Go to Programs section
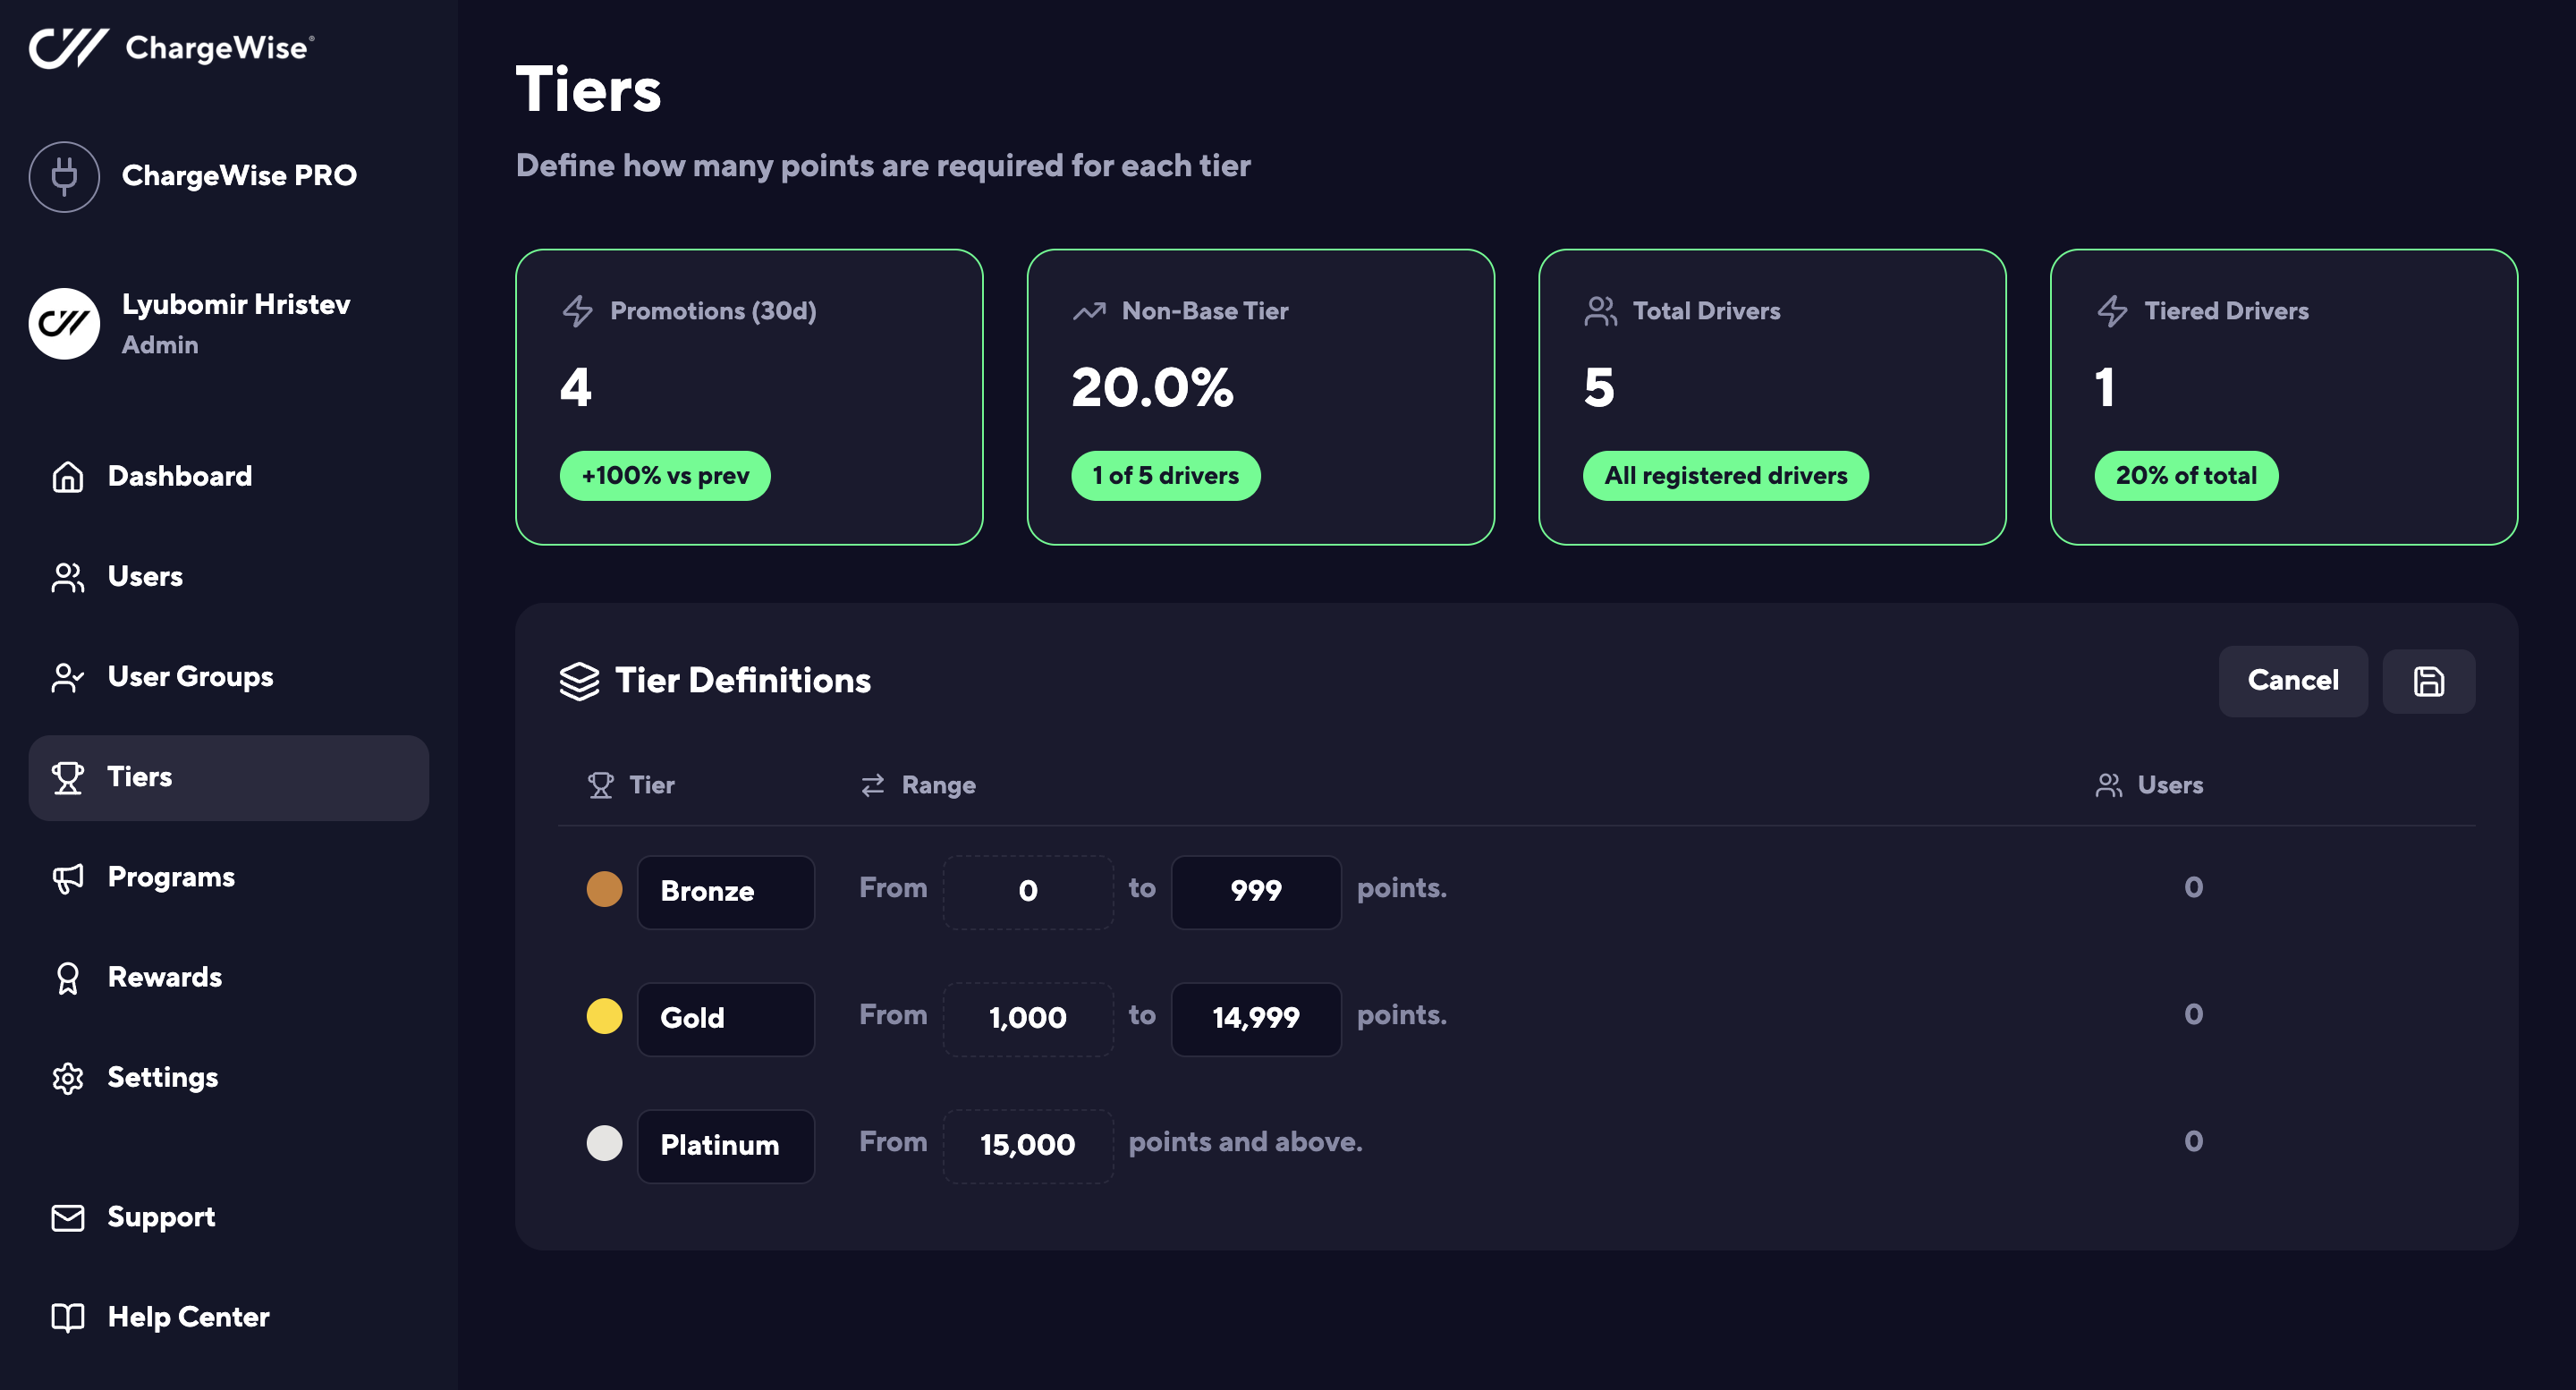The height and width of the screenshot is (1390, 2576). click(x=171, y=877)
